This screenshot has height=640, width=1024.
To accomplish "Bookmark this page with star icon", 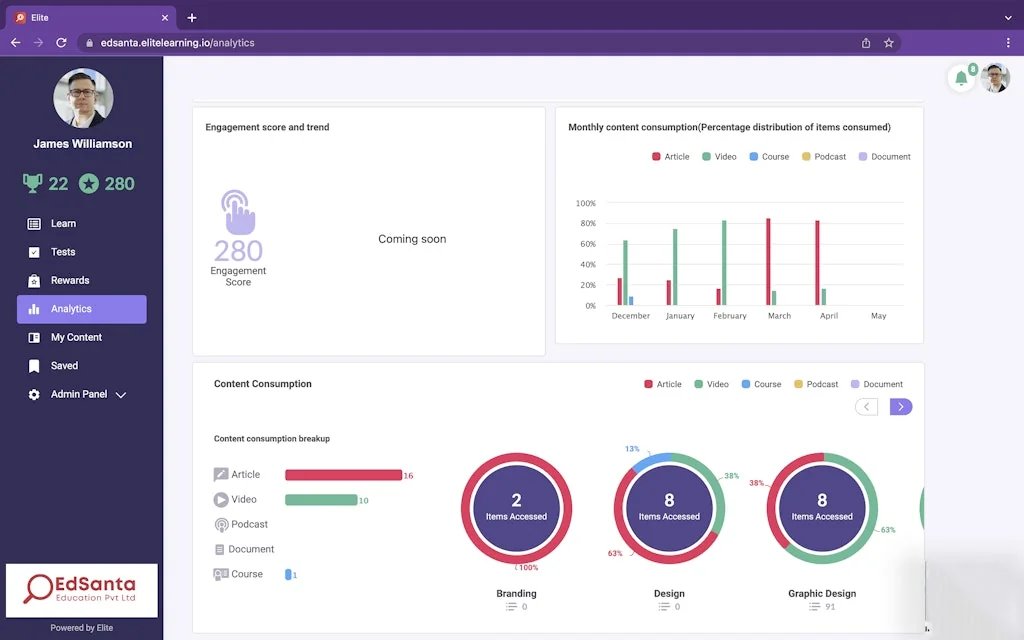I will click(x=888, y=43).
